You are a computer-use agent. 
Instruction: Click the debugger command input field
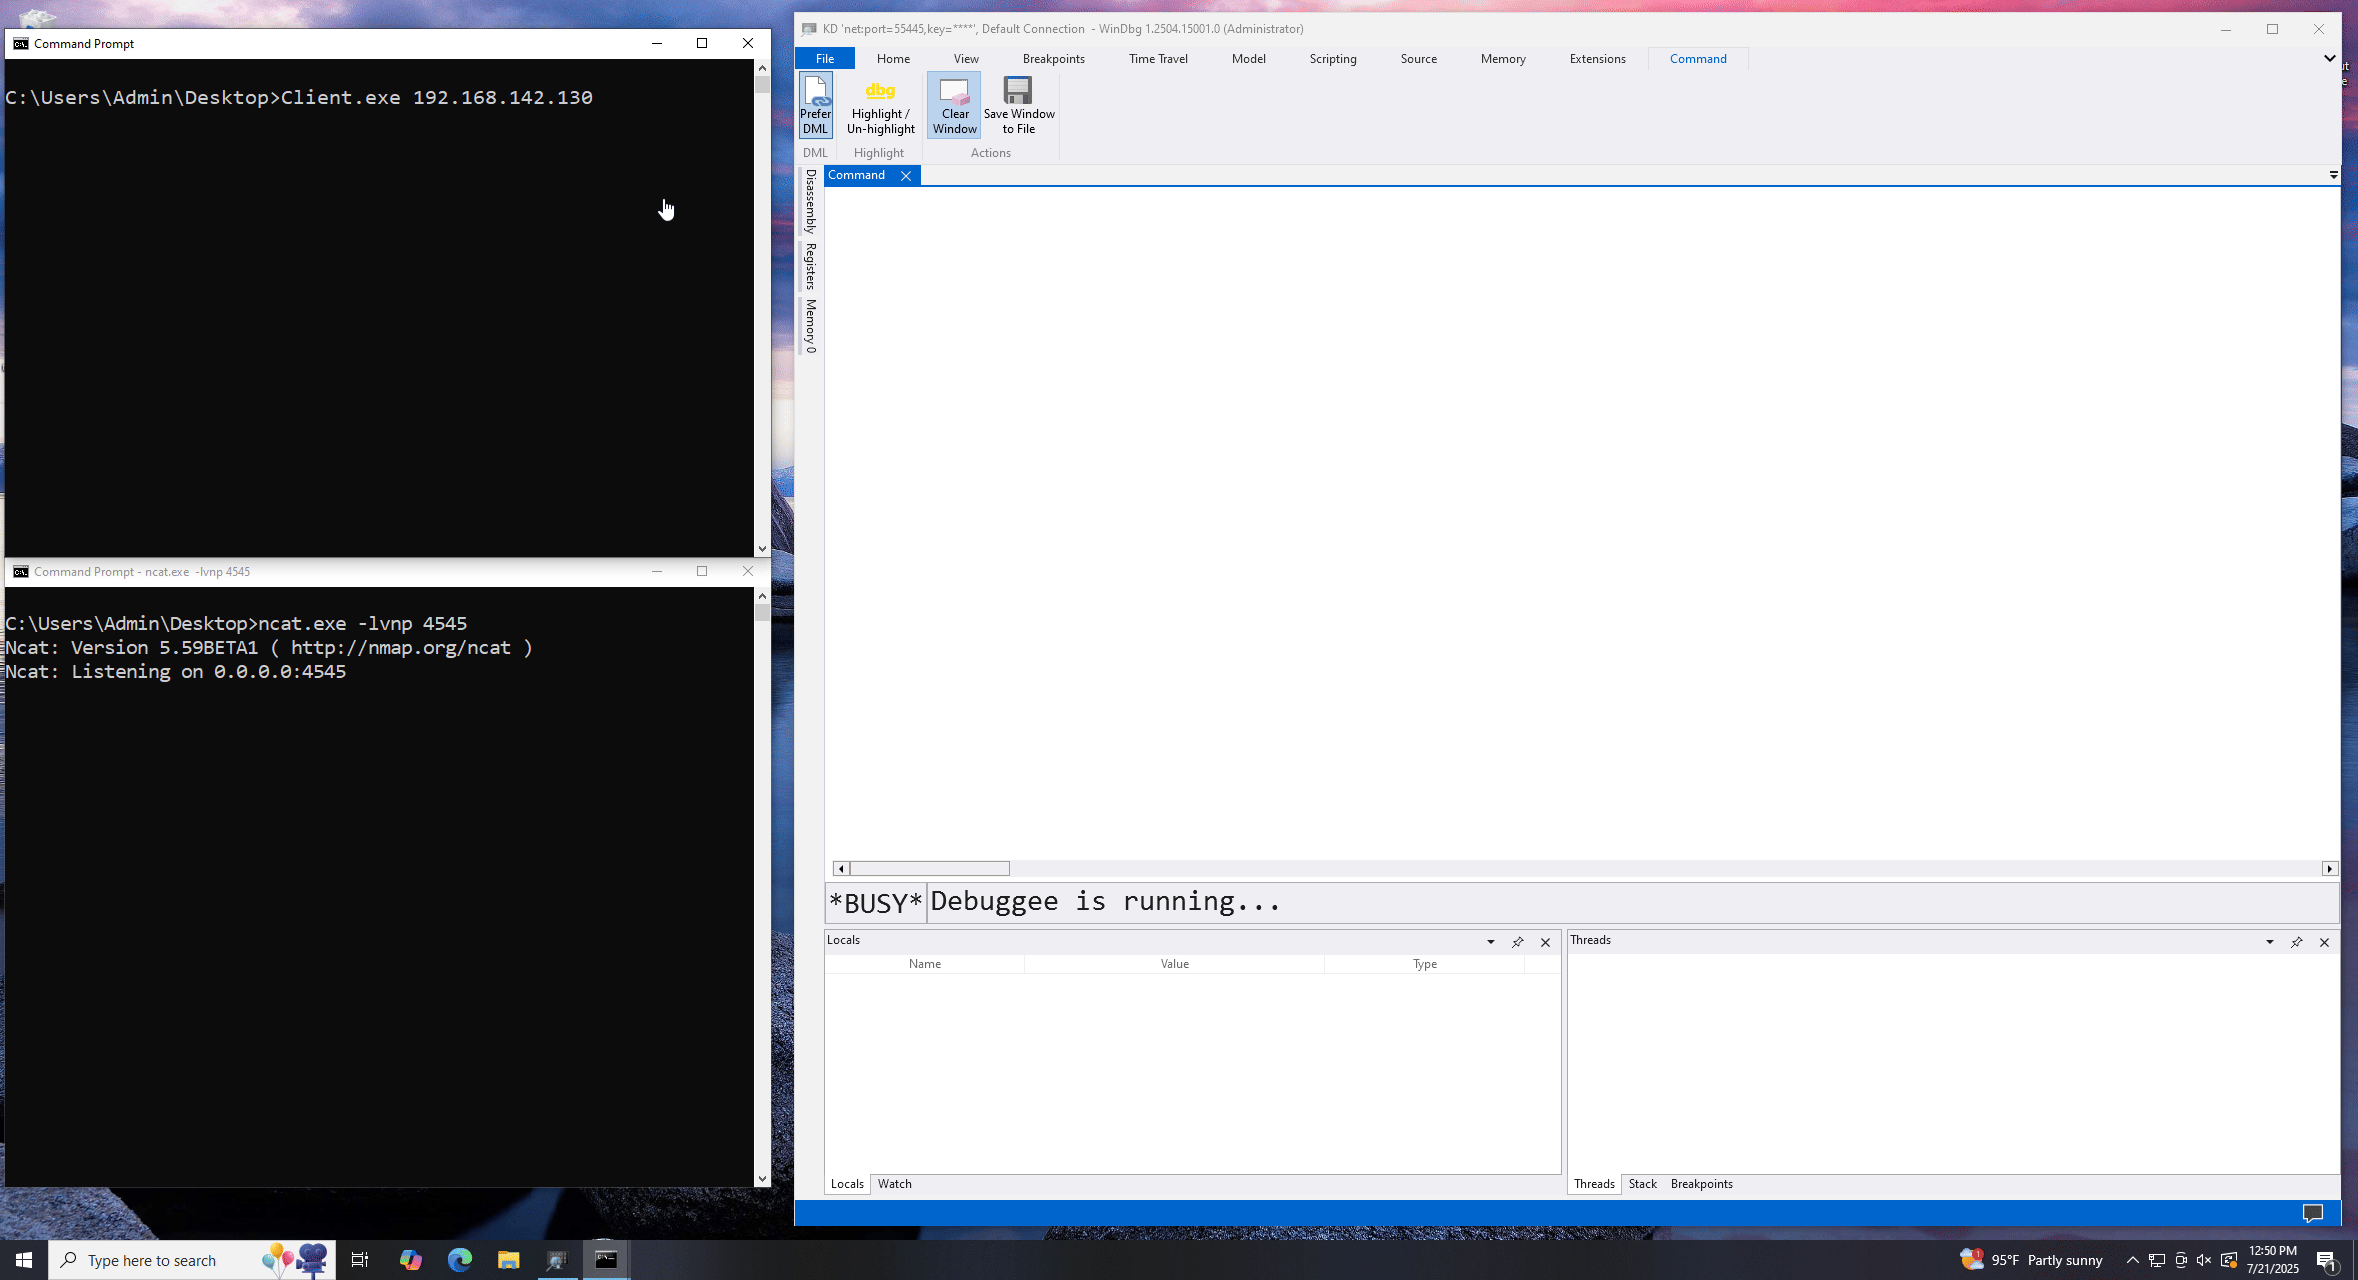pos(1632,902)
